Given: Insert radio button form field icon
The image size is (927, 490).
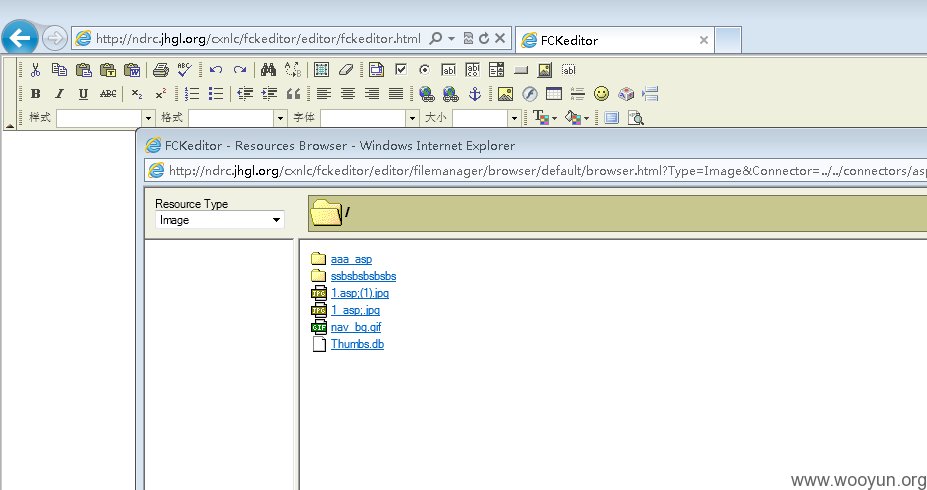Looking at the screenshot, I should coord(424,70).
